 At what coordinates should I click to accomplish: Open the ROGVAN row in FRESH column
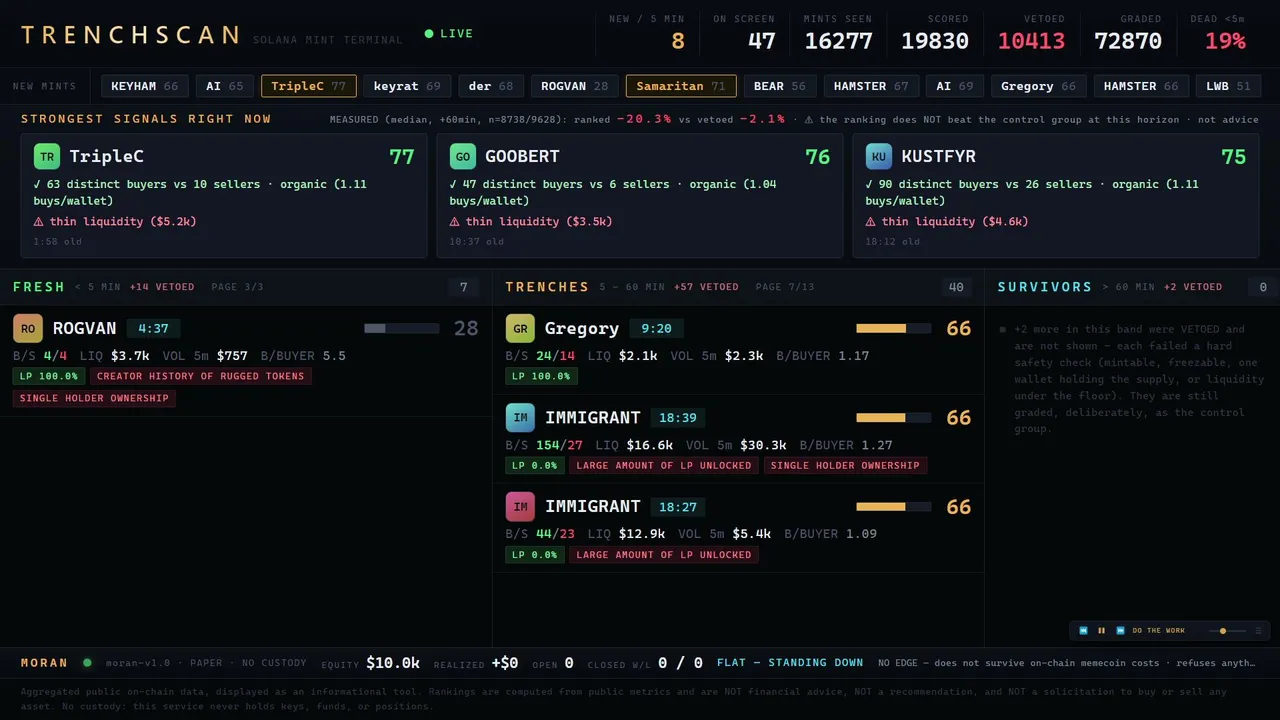(246, 360)
